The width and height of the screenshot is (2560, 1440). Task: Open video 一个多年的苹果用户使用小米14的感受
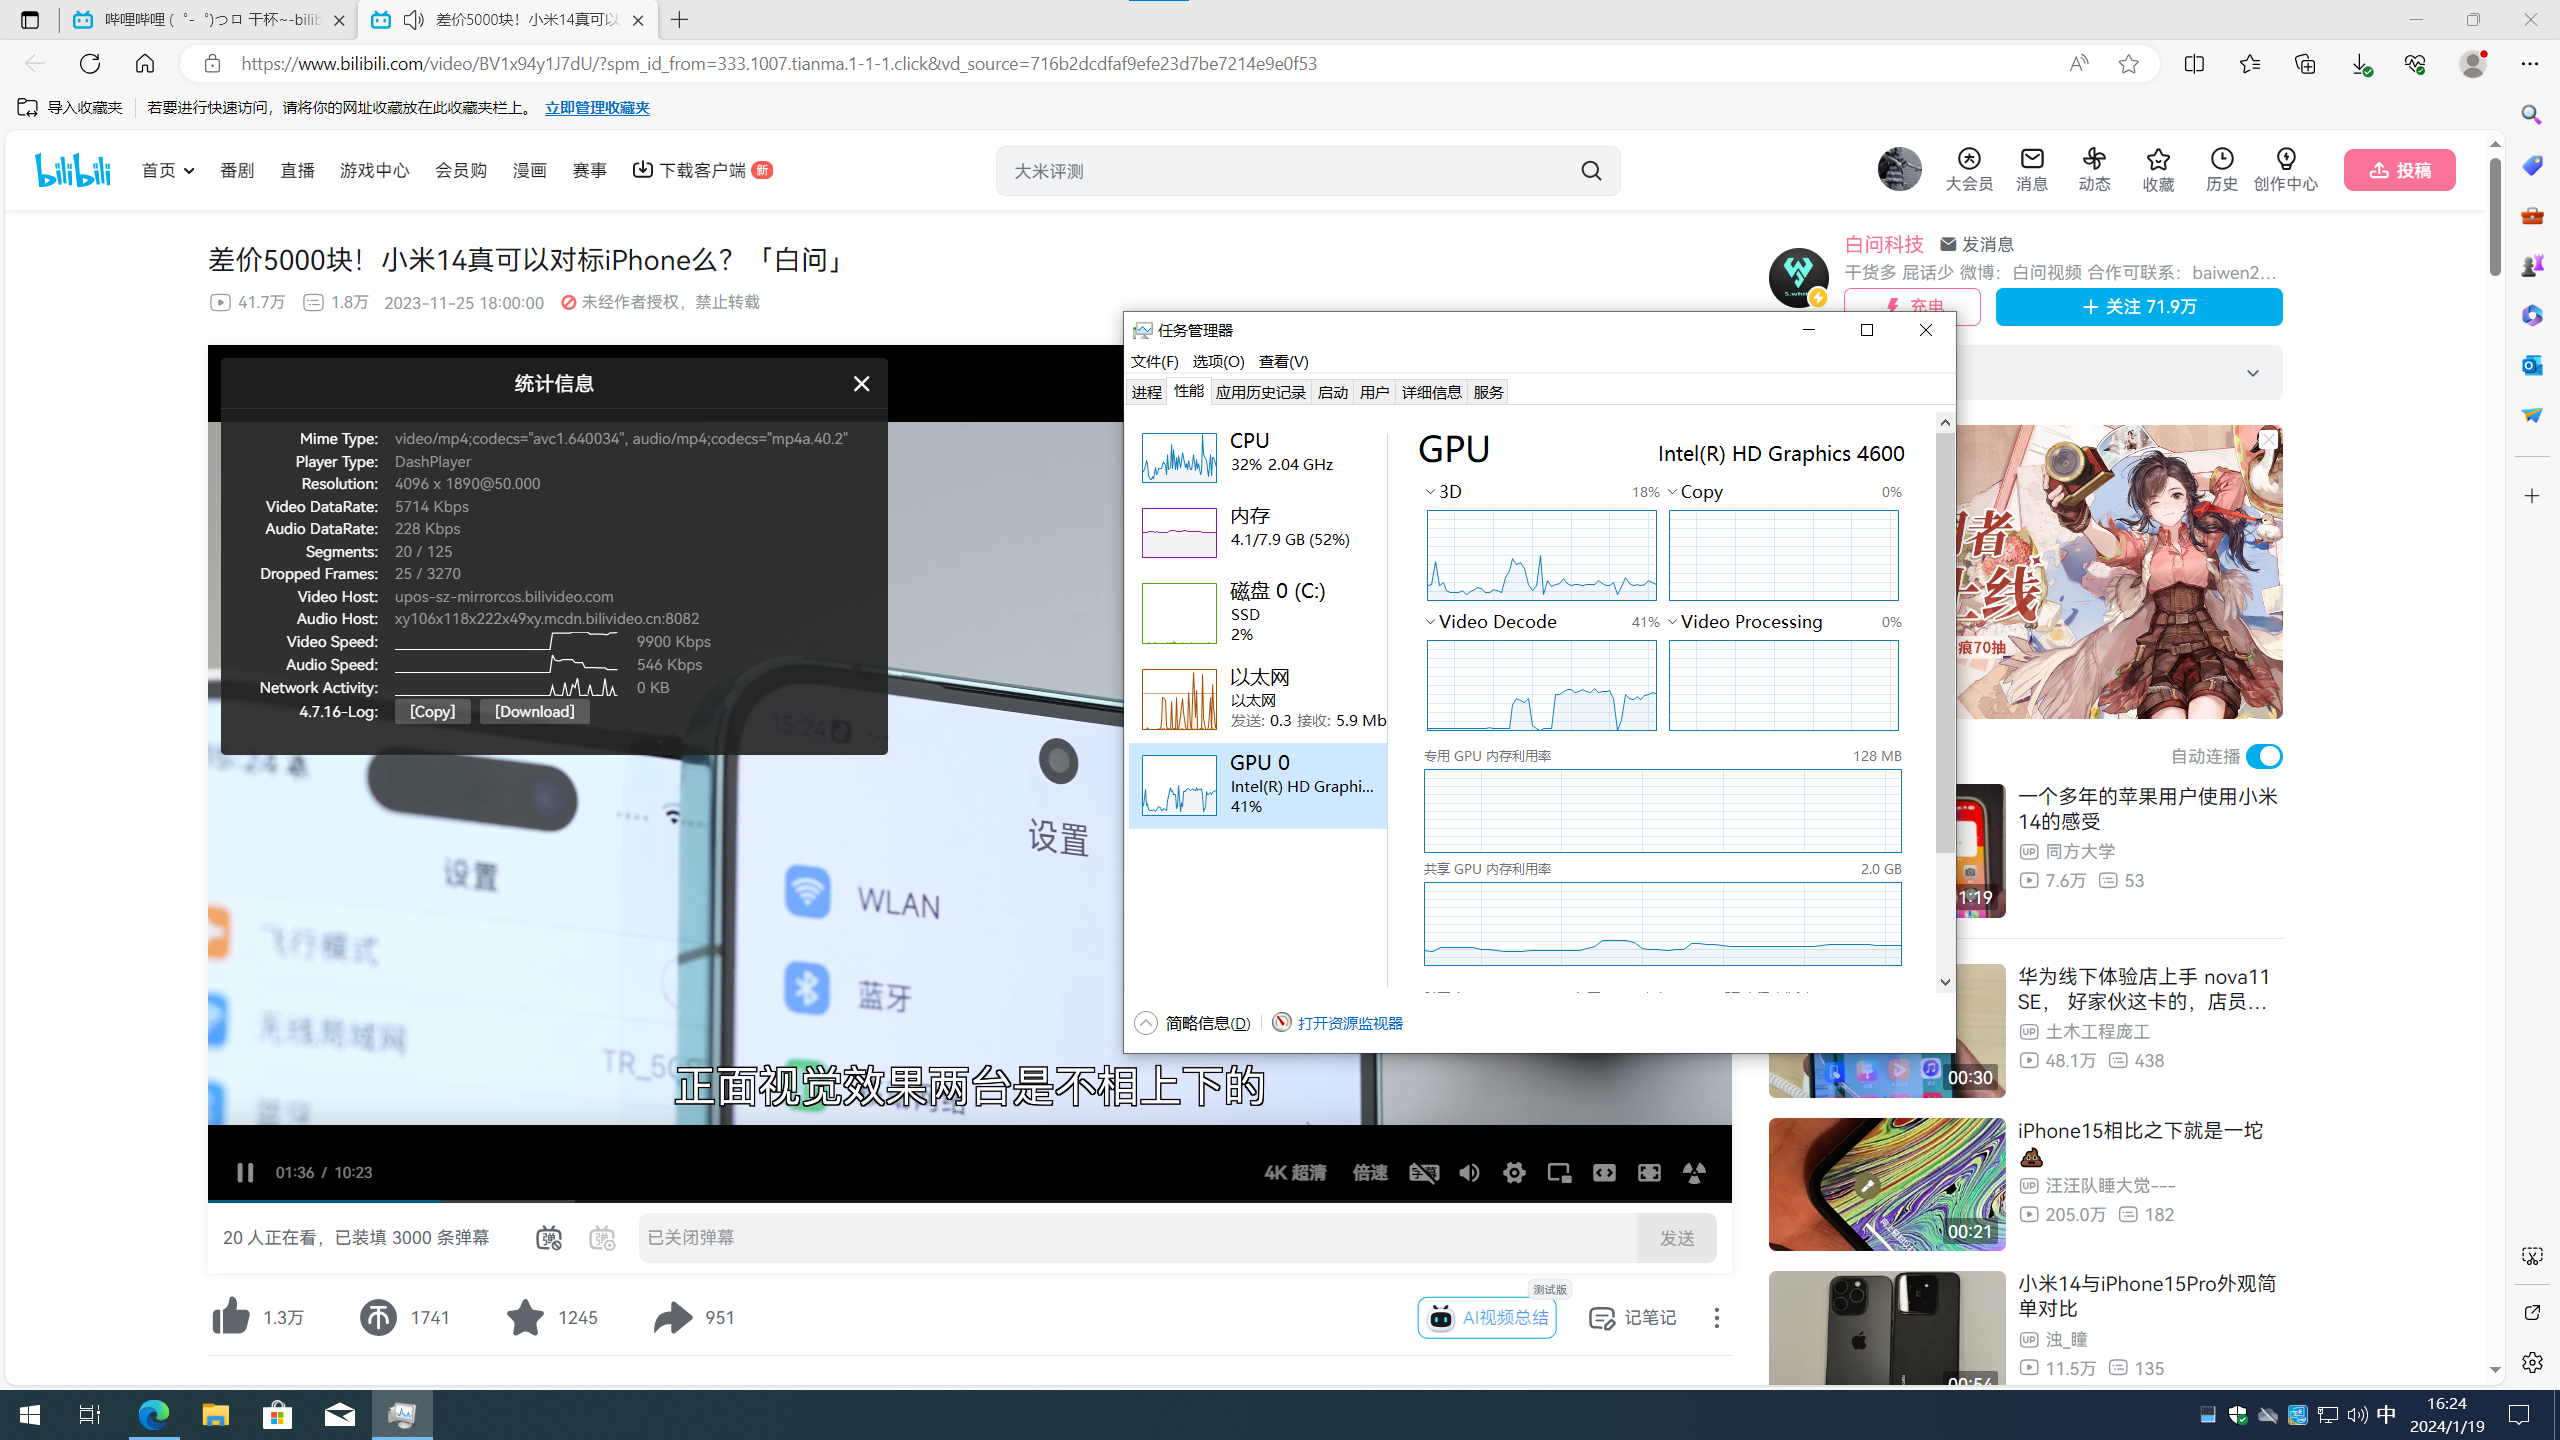(x=2147, y=809)
